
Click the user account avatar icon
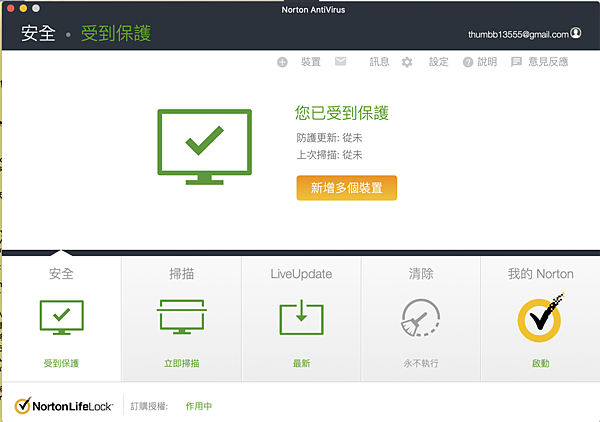coord(576,33)
